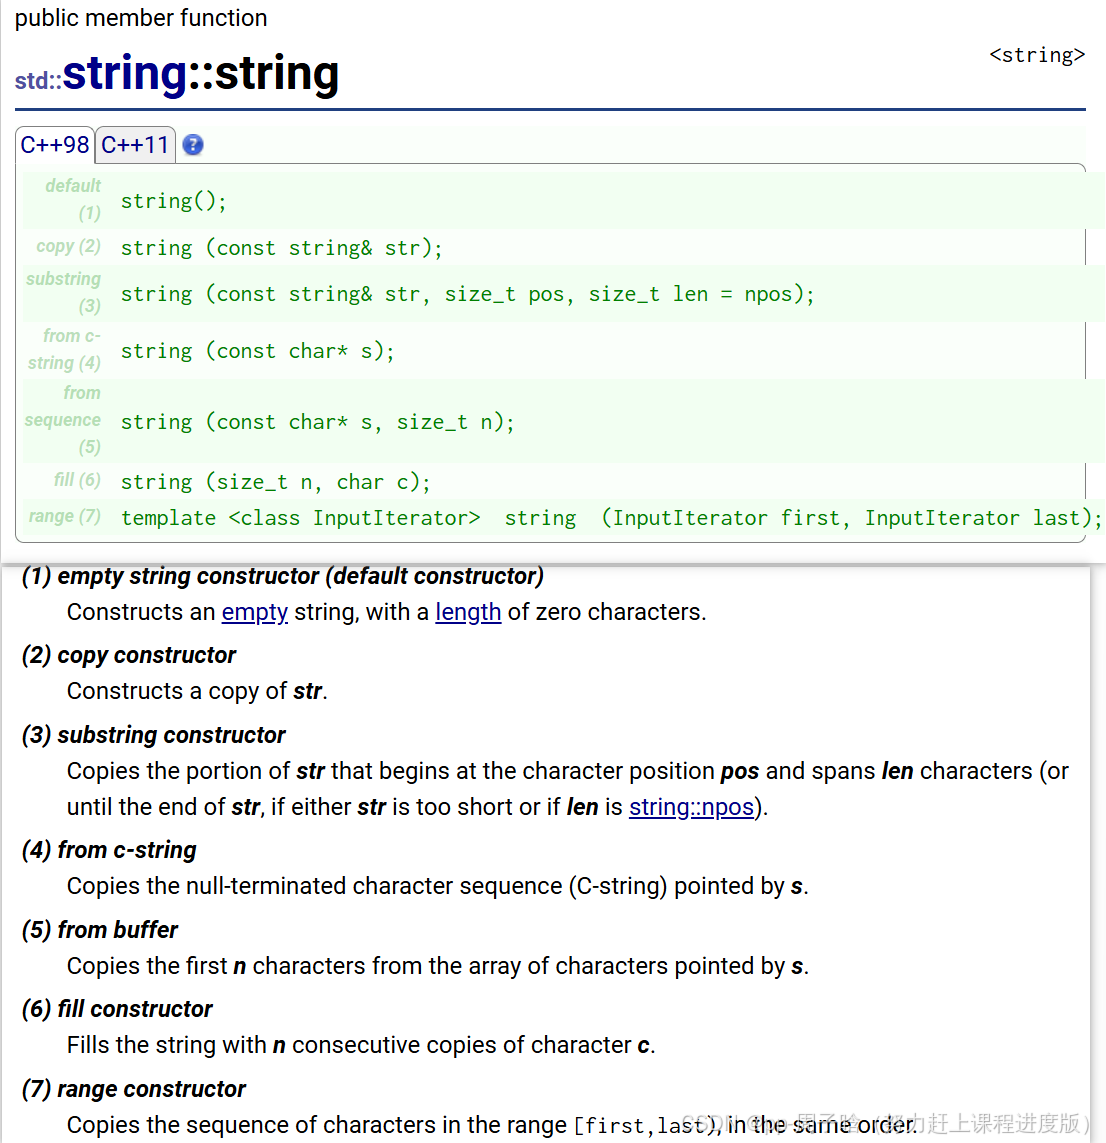Click the 'range (7)' label
Screen dimensions: 1106x1143
coord(65,516)
